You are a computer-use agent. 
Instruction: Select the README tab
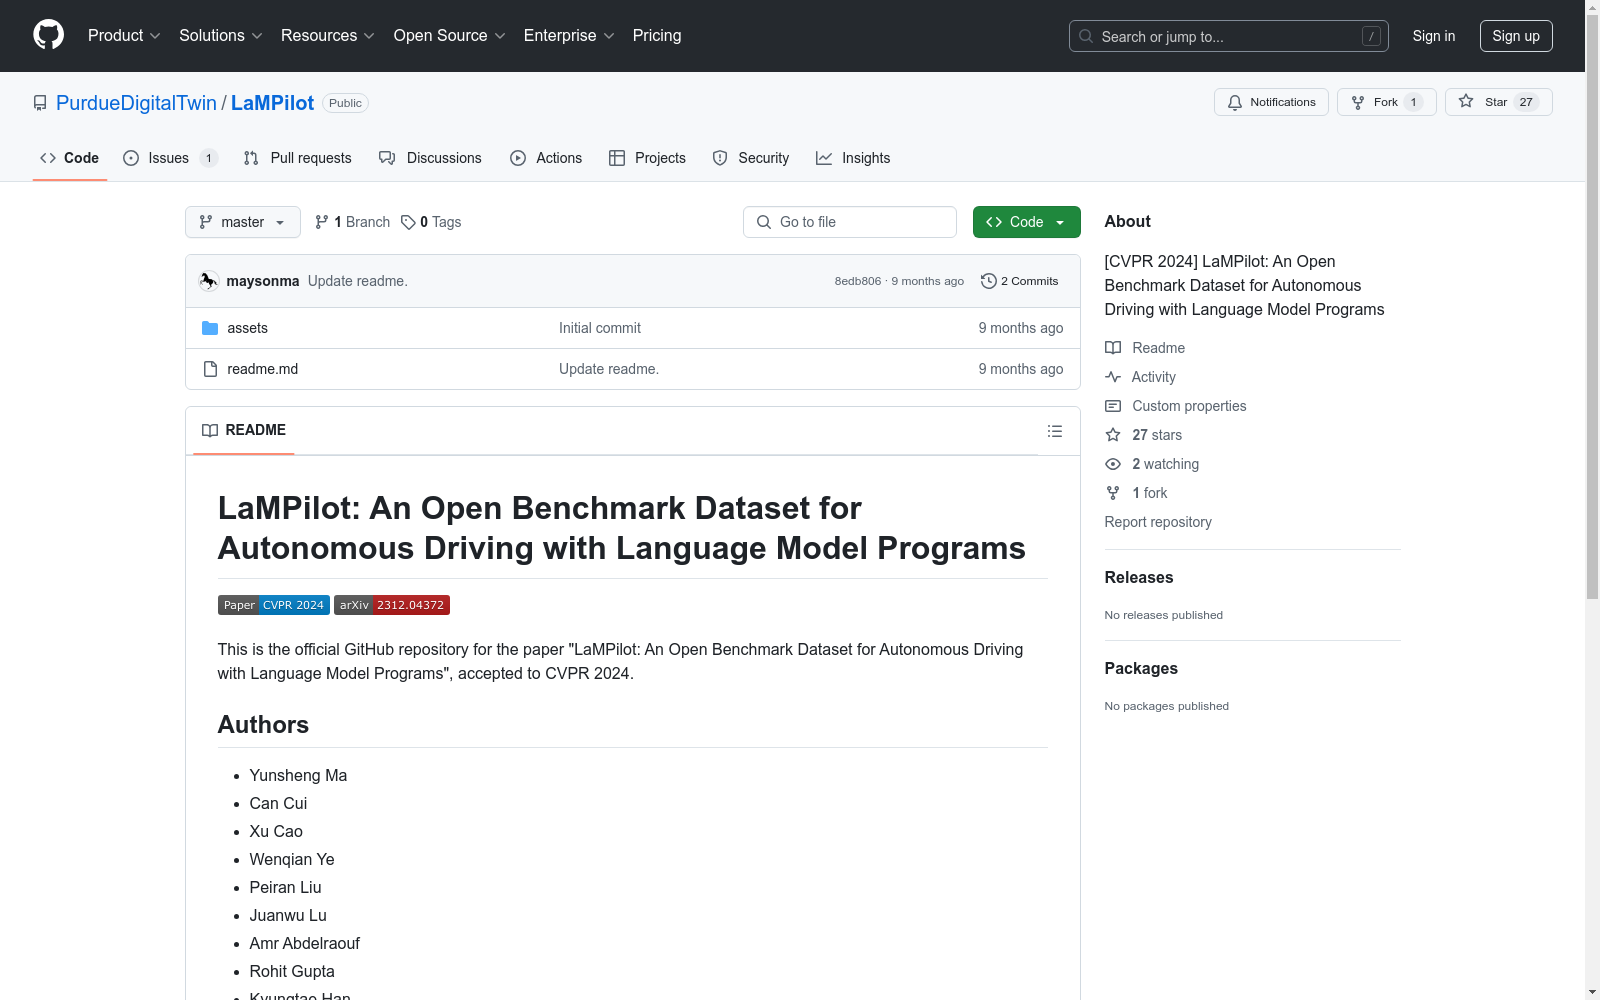point(244,430)
